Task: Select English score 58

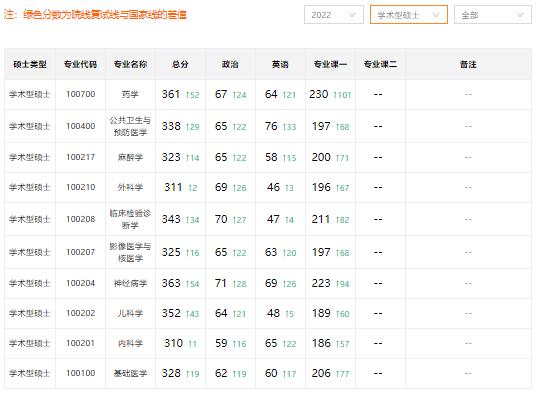Action: [x=271, y=157]
